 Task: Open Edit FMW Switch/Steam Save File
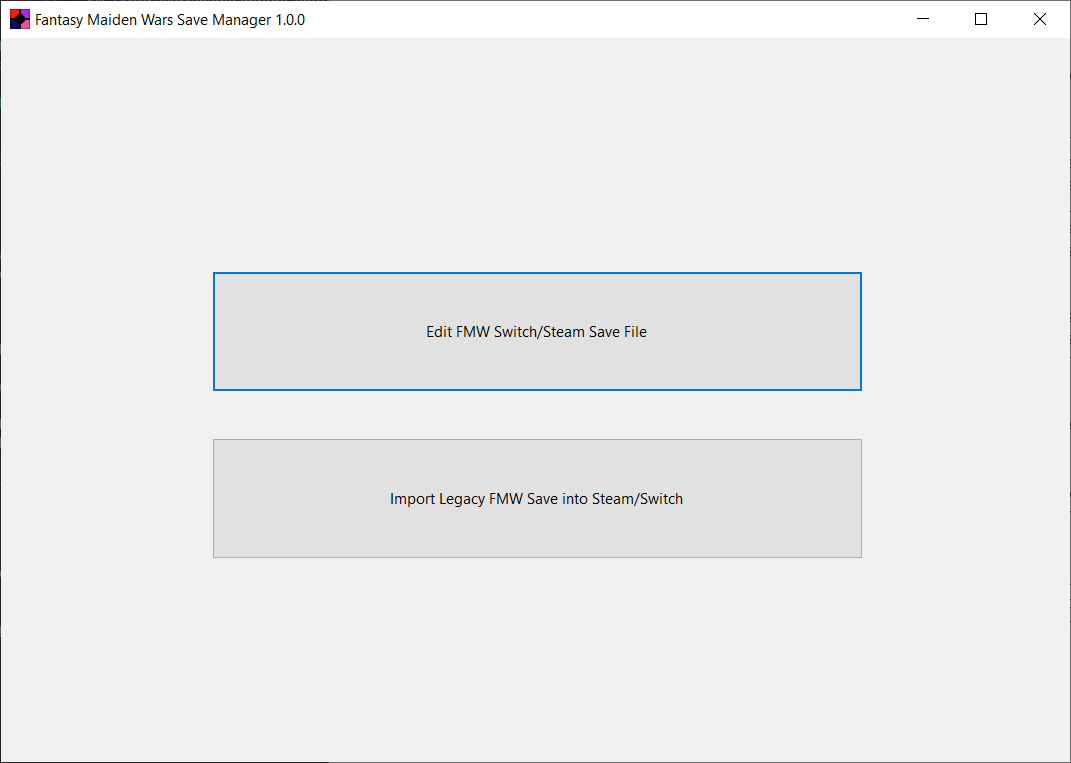coord(537,331)
